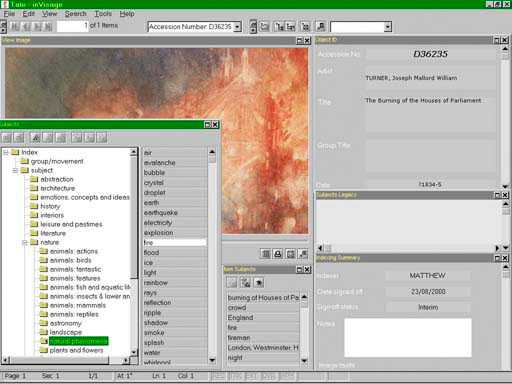The height and width of the screenshot is (384, 512).
Task: Click down arrow of Item Subjects list scrollbar
Action: point(304,360)
